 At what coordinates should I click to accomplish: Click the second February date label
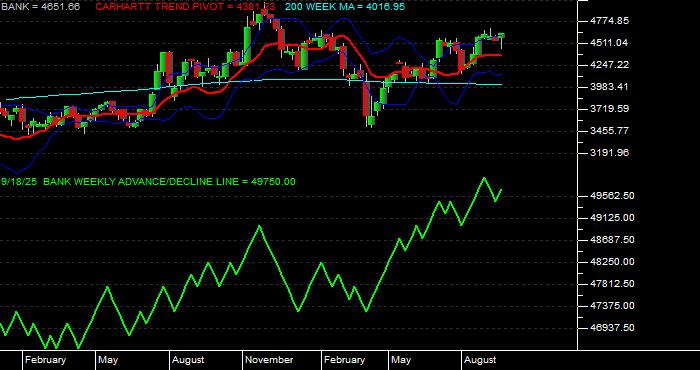(x=345, y=360)
